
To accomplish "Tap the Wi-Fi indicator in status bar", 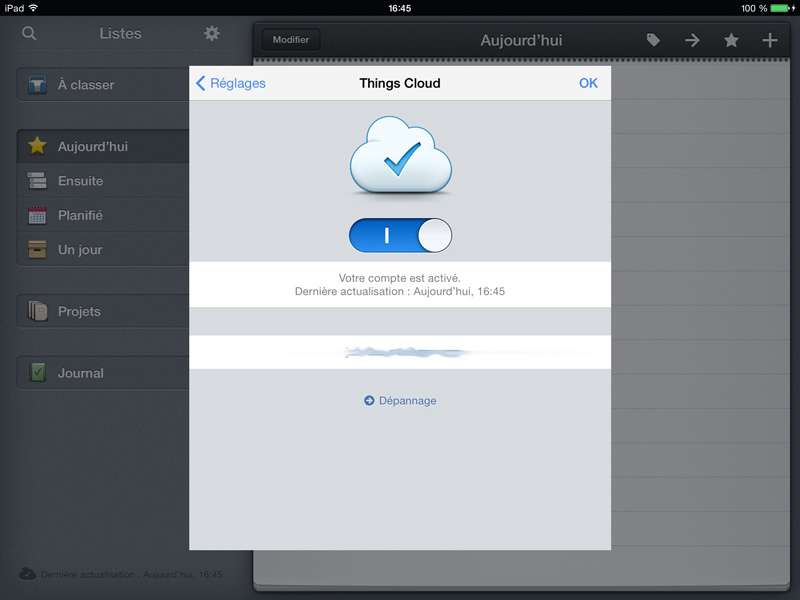I will pos(33,8).
